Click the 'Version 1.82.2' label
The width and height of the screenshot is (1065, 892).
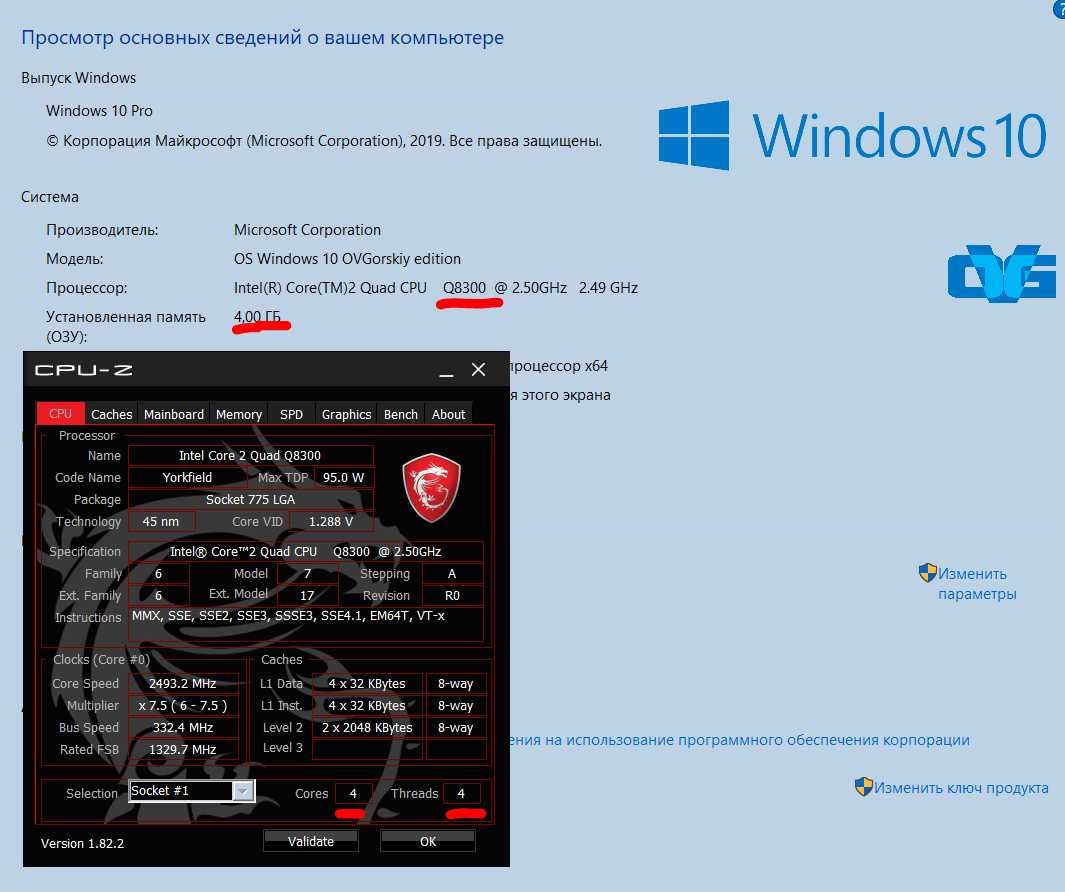82,844
